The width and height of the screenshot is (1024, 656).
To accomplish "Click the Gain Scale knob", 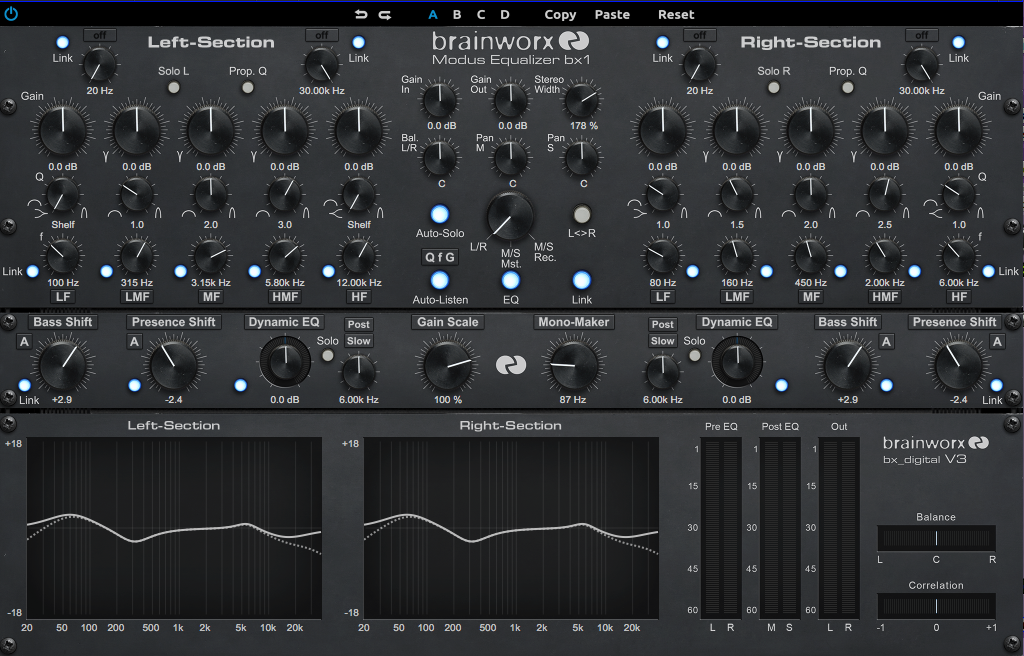I will point(448,365).
